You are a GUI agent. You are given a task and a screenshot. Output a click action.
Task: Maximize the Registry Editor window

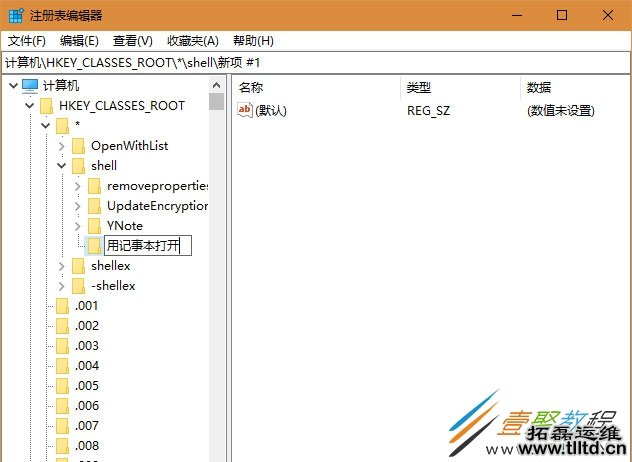(562, 15)
